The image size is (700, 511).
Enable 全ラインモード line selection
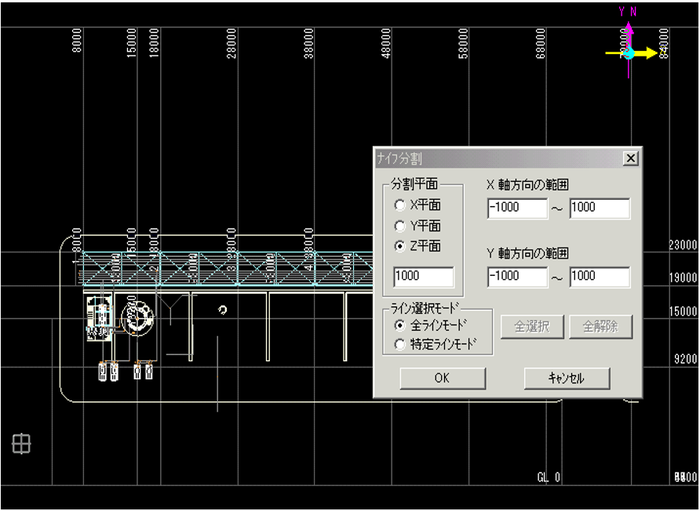point(401,325)
